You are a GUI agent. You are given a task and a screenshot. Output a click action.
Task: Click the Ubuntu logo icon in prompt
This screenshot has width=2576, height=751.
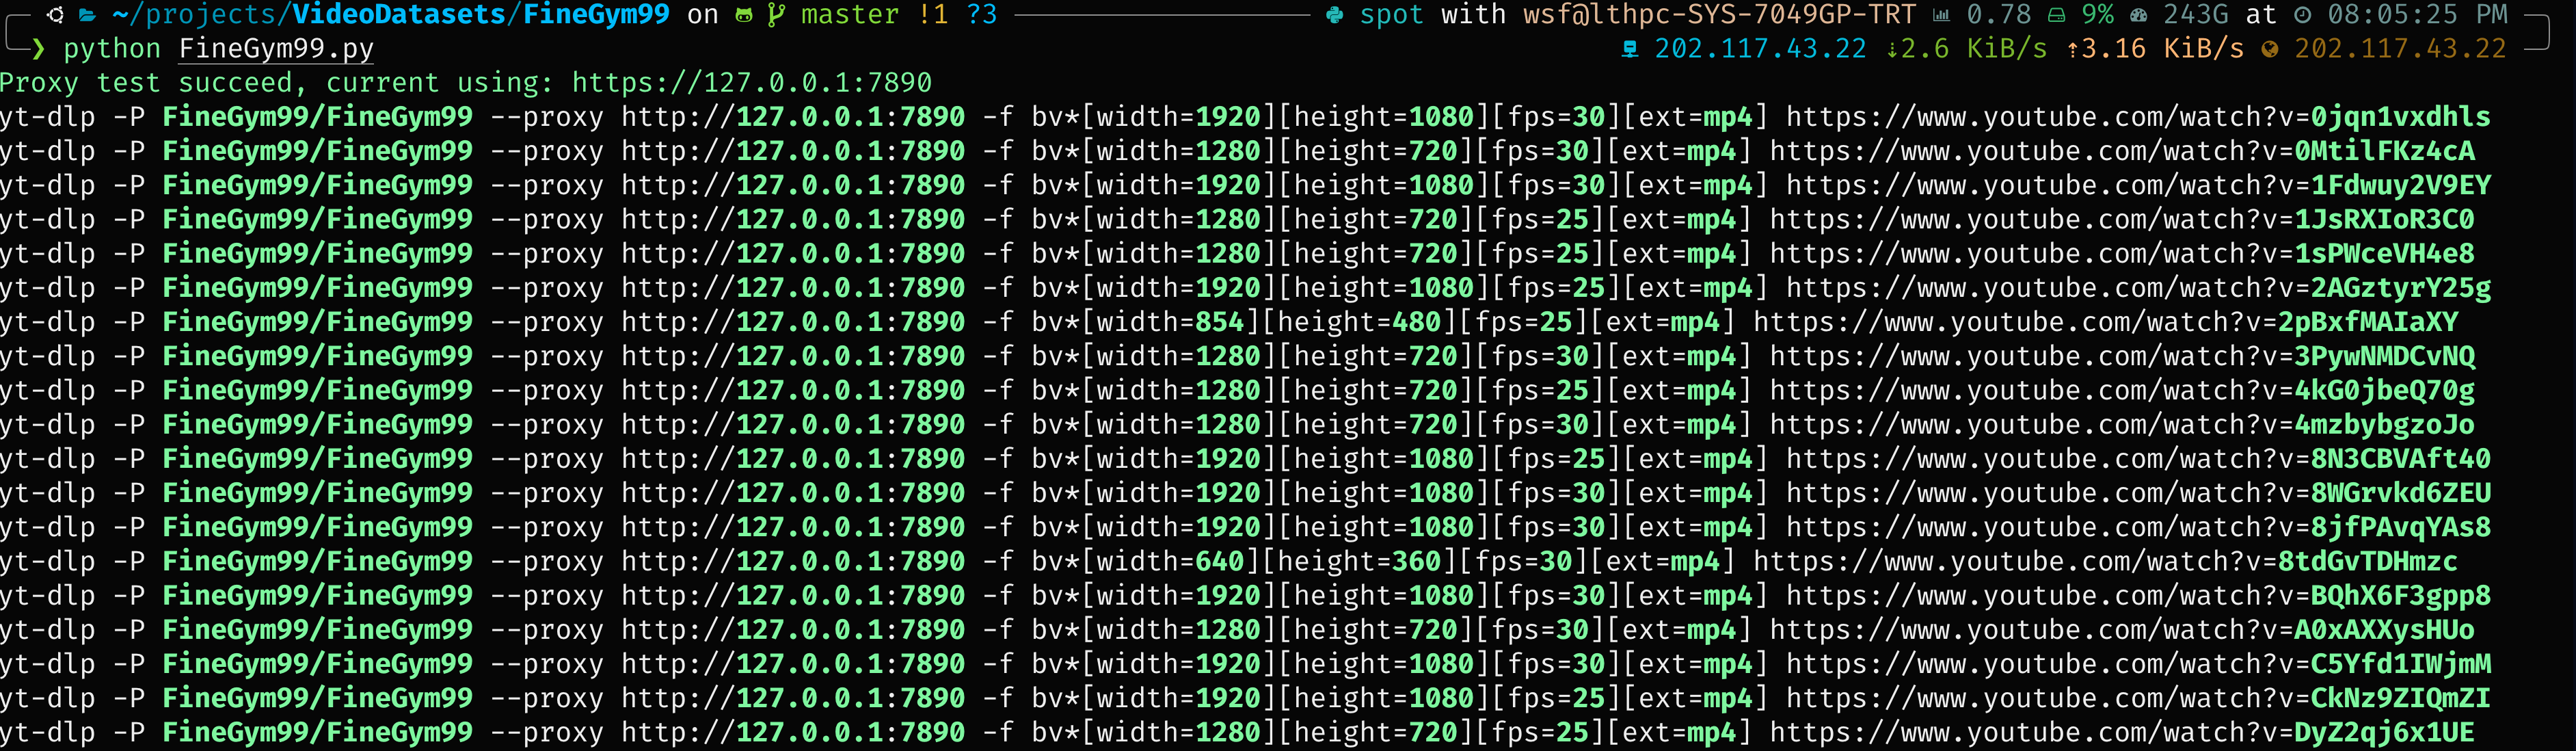[x=56, y=14]
